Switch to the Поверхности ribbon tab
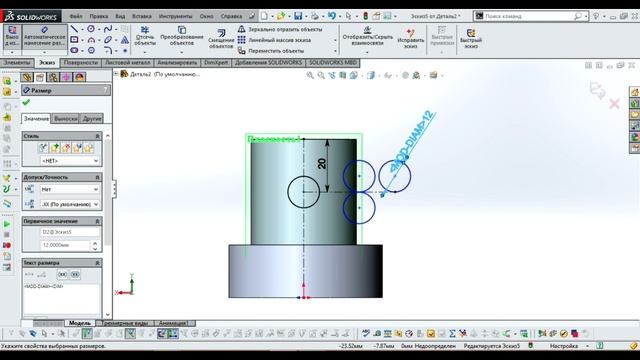Image resolution: width=640 pixels, height=360 pixels. coord(81,63)
